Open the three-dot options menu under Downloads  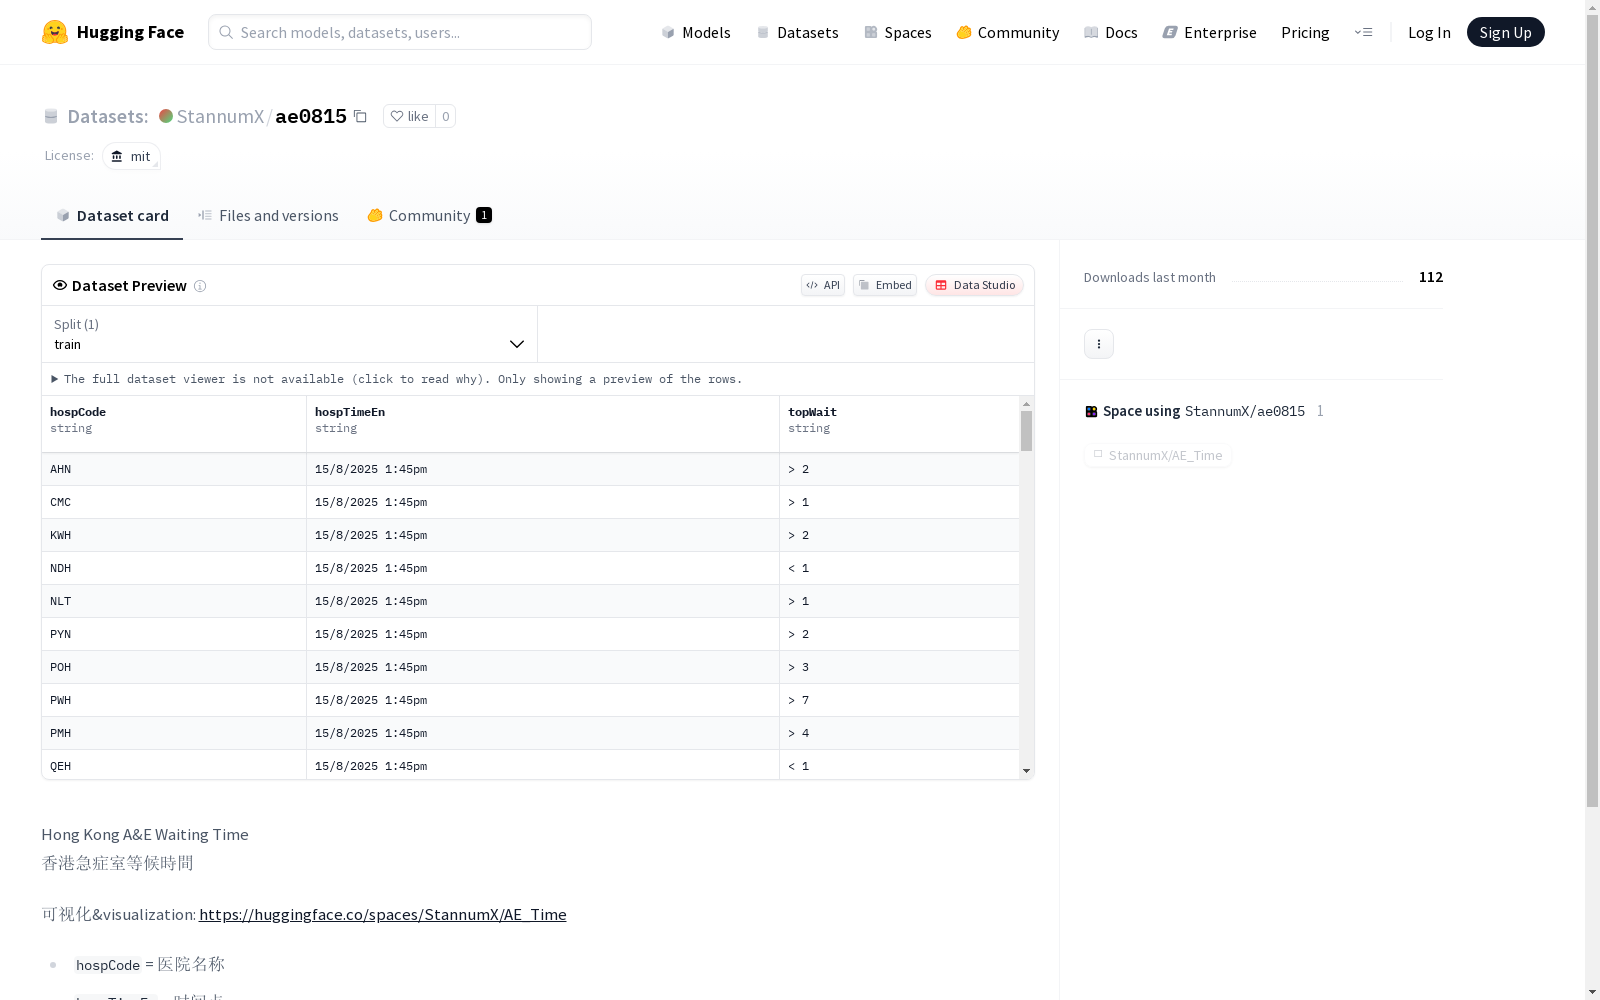click(1099, 344)
